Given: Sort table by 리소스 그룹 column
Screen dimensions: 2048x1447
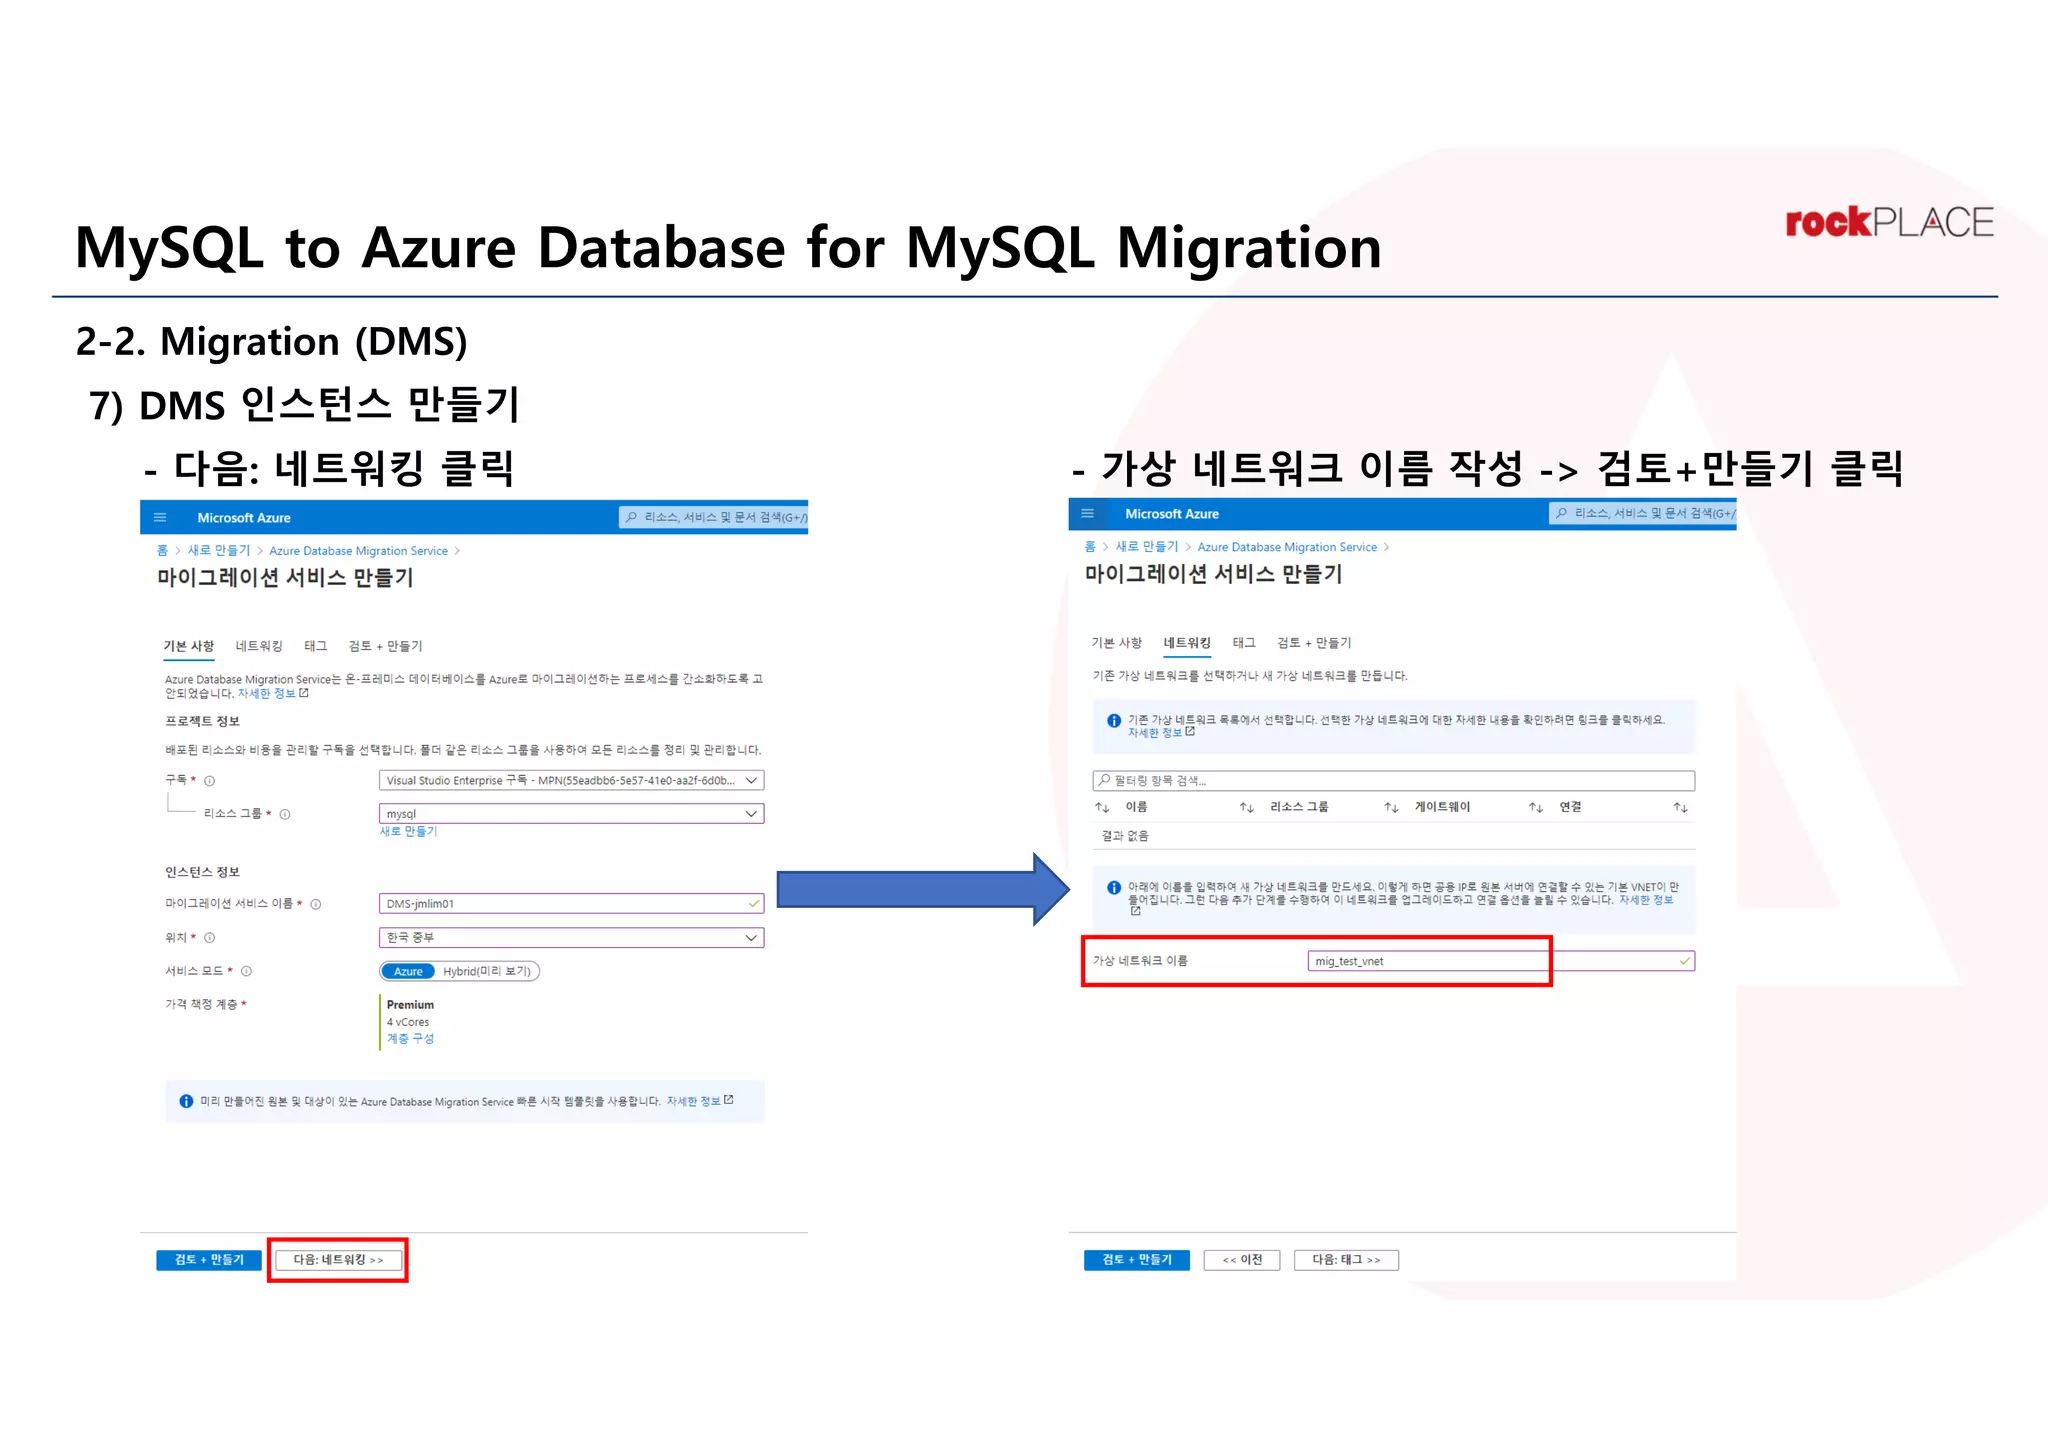Looking at the screenshot, I should tap(1299, 807).
